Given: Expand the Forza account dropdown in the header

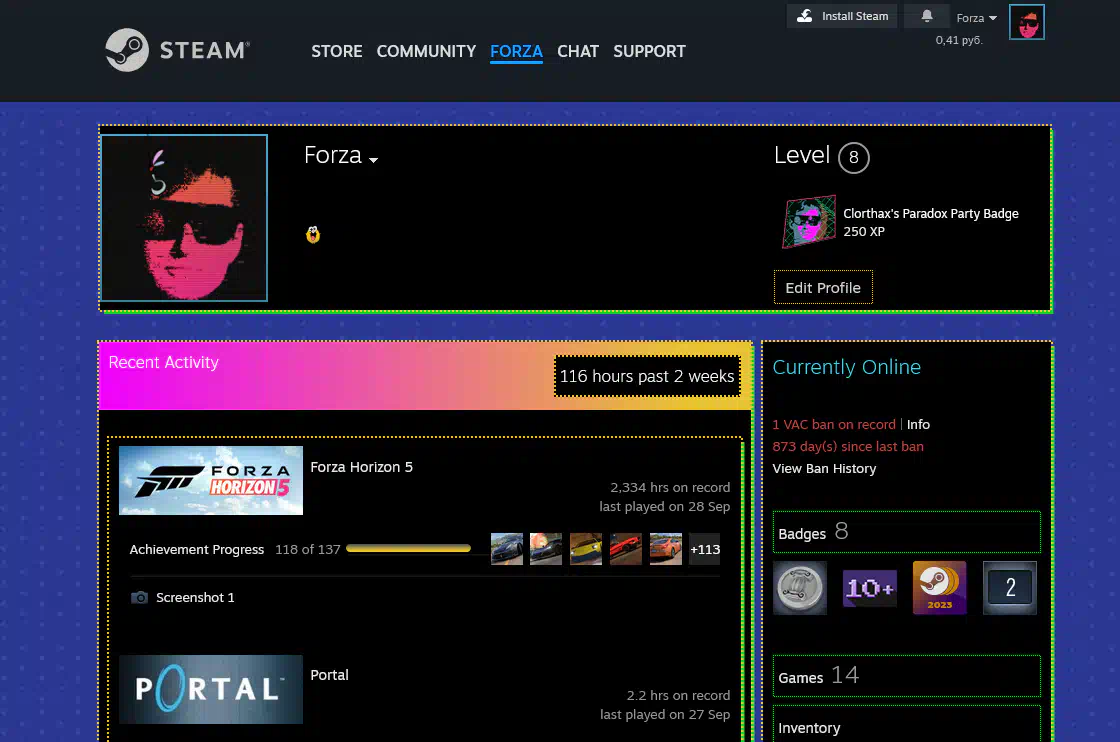Looking at the screenshot, I should pyautogui.click(x=976, y=18).
